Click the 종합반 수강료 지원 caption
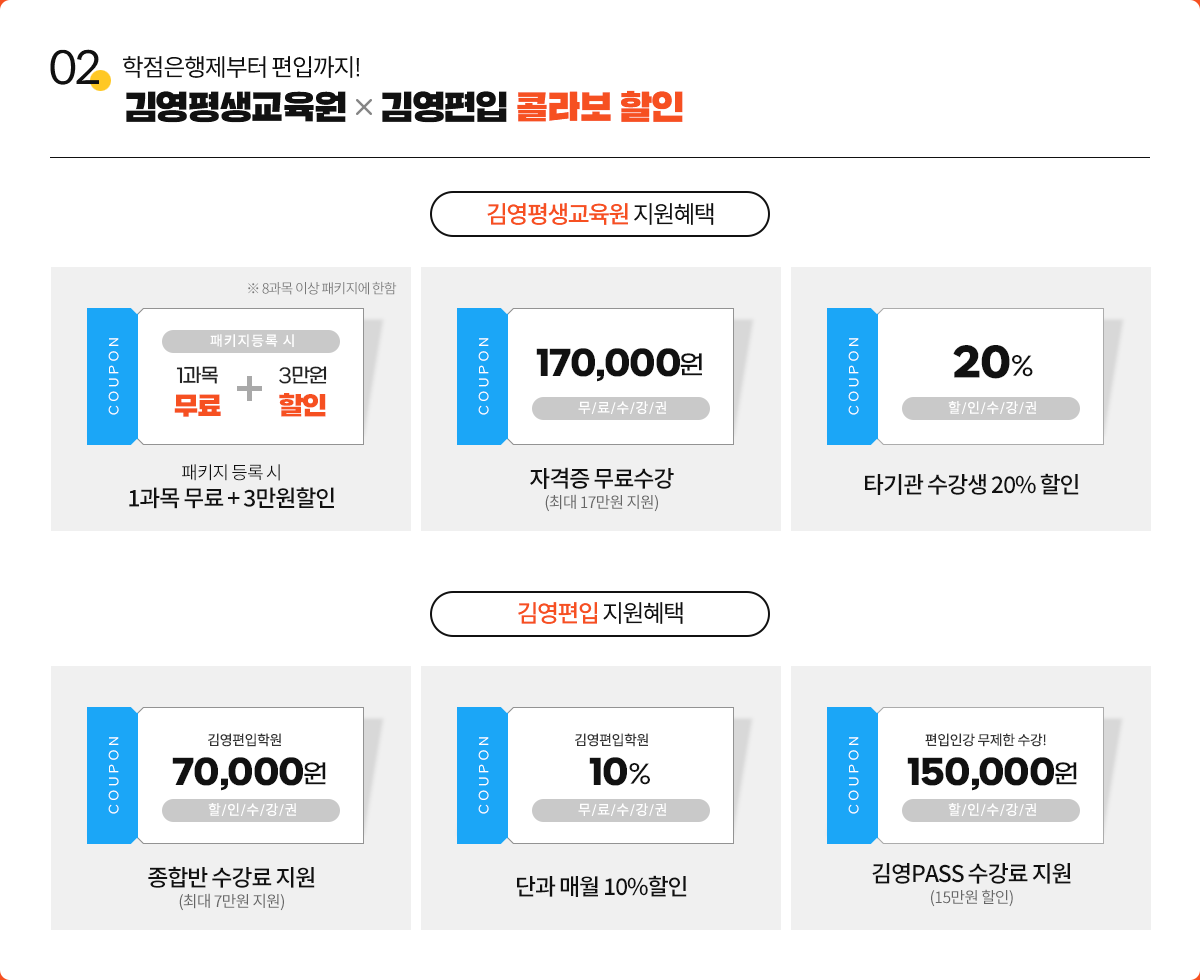The width and height of the screenshot is (1200, 980). (x=231, y=877)
